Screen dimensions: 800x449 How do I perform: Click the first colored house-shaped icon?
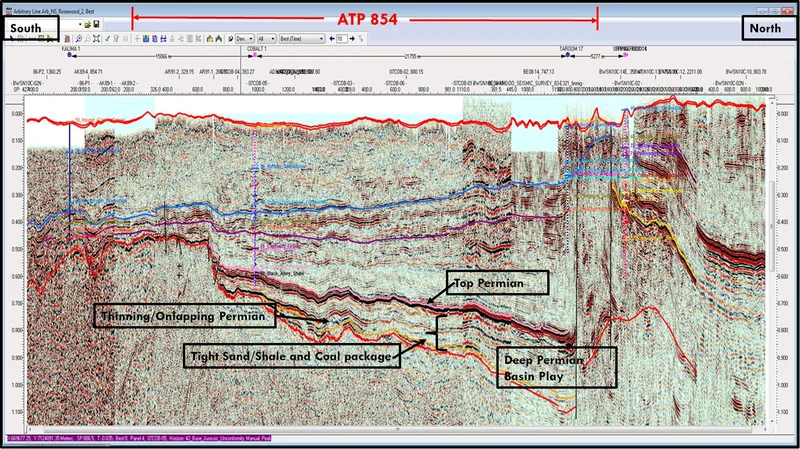pyautogui.click(x=210, y=39)
